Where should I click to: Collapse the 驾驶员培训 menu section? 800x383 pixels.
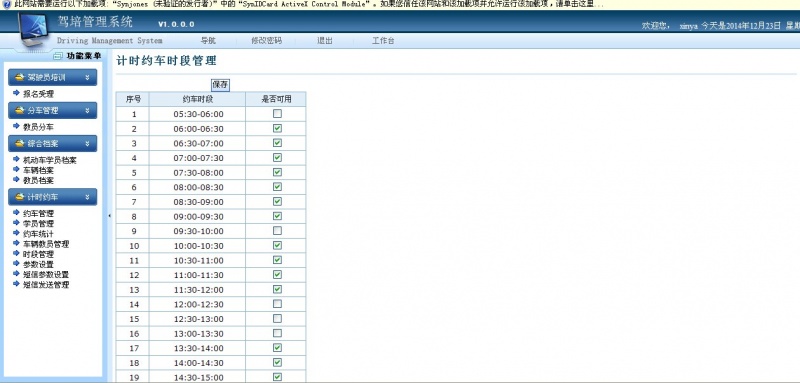point(87,78)
